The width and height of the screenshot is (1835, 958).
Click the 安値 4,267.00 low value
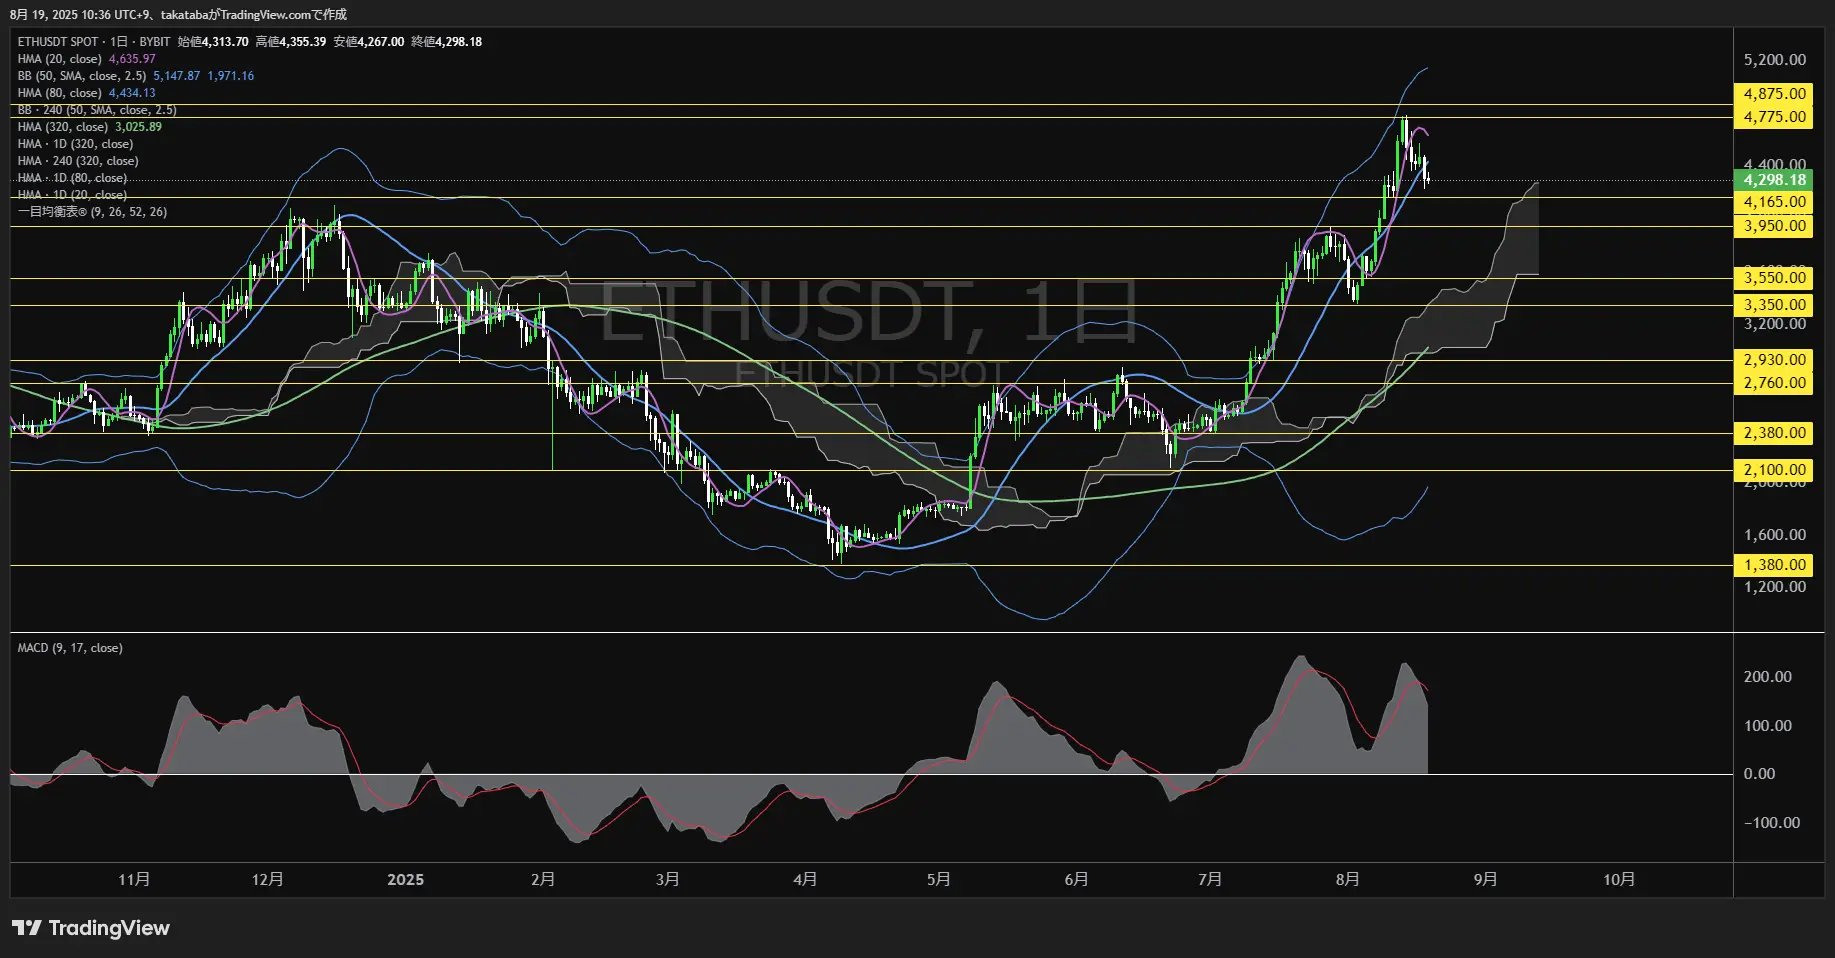[369, 42]
